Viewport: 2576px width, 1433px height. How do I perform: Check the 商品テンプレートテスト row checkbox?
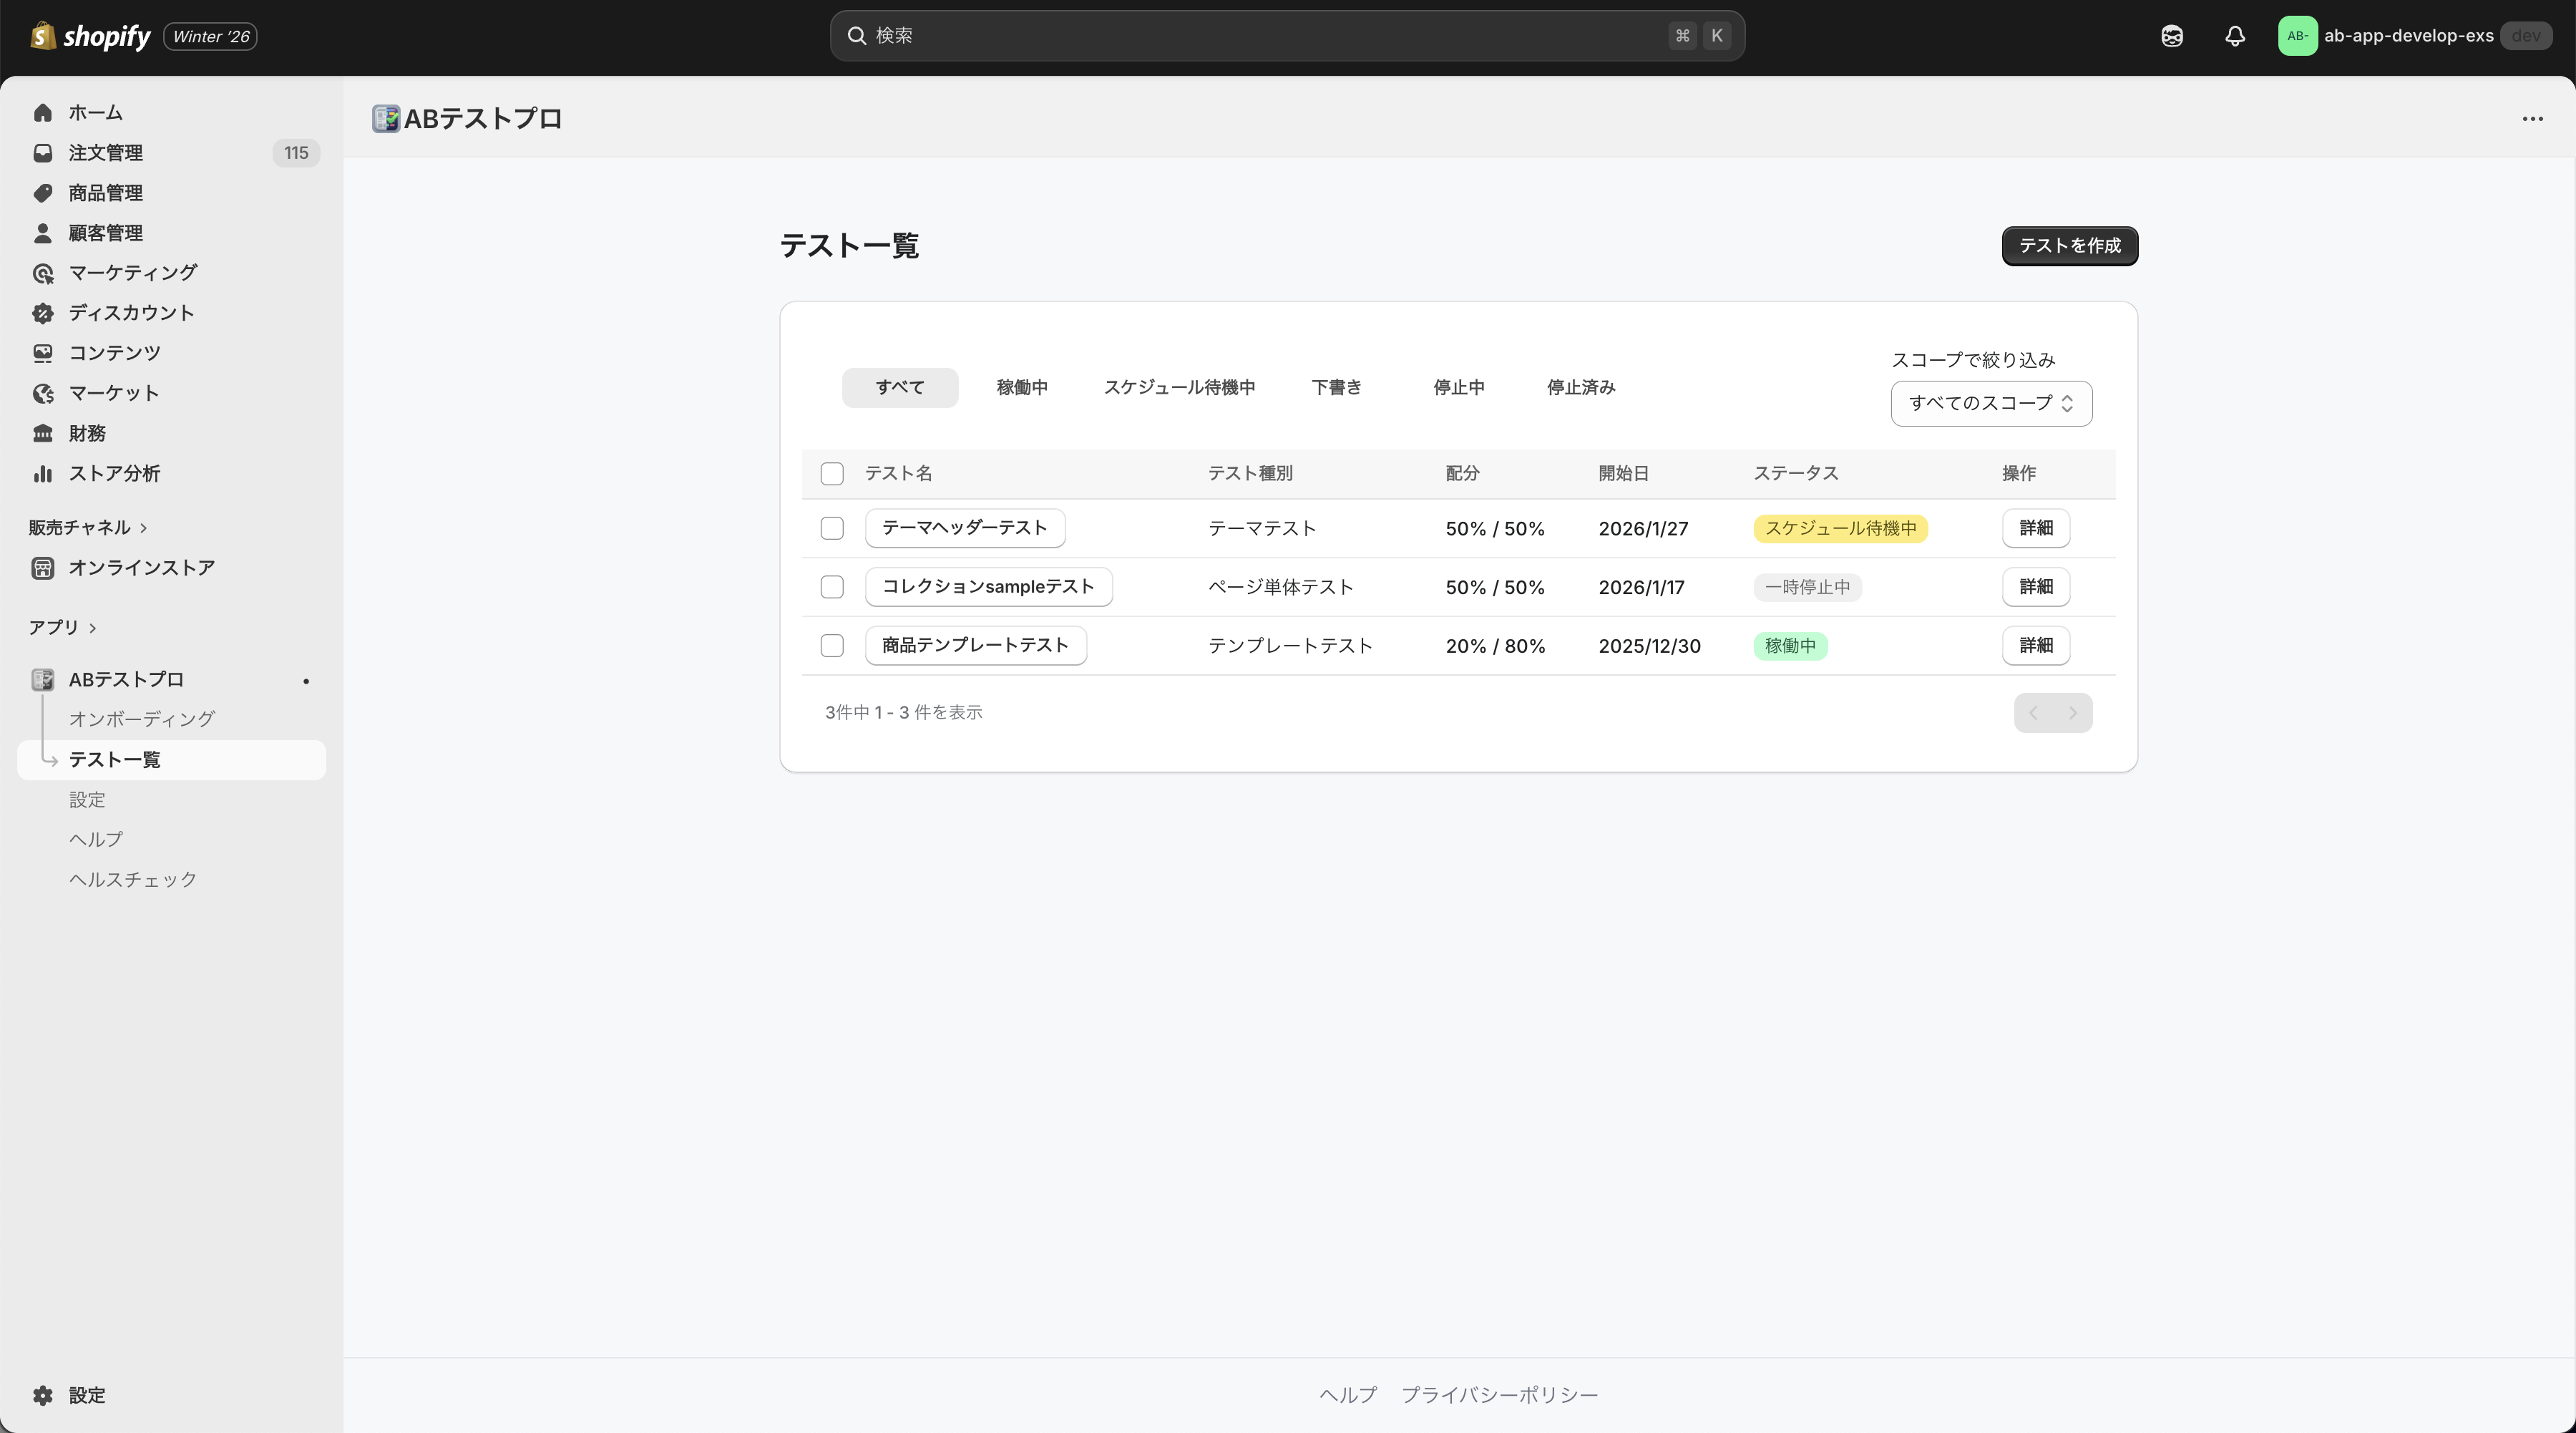click(831, 646)
